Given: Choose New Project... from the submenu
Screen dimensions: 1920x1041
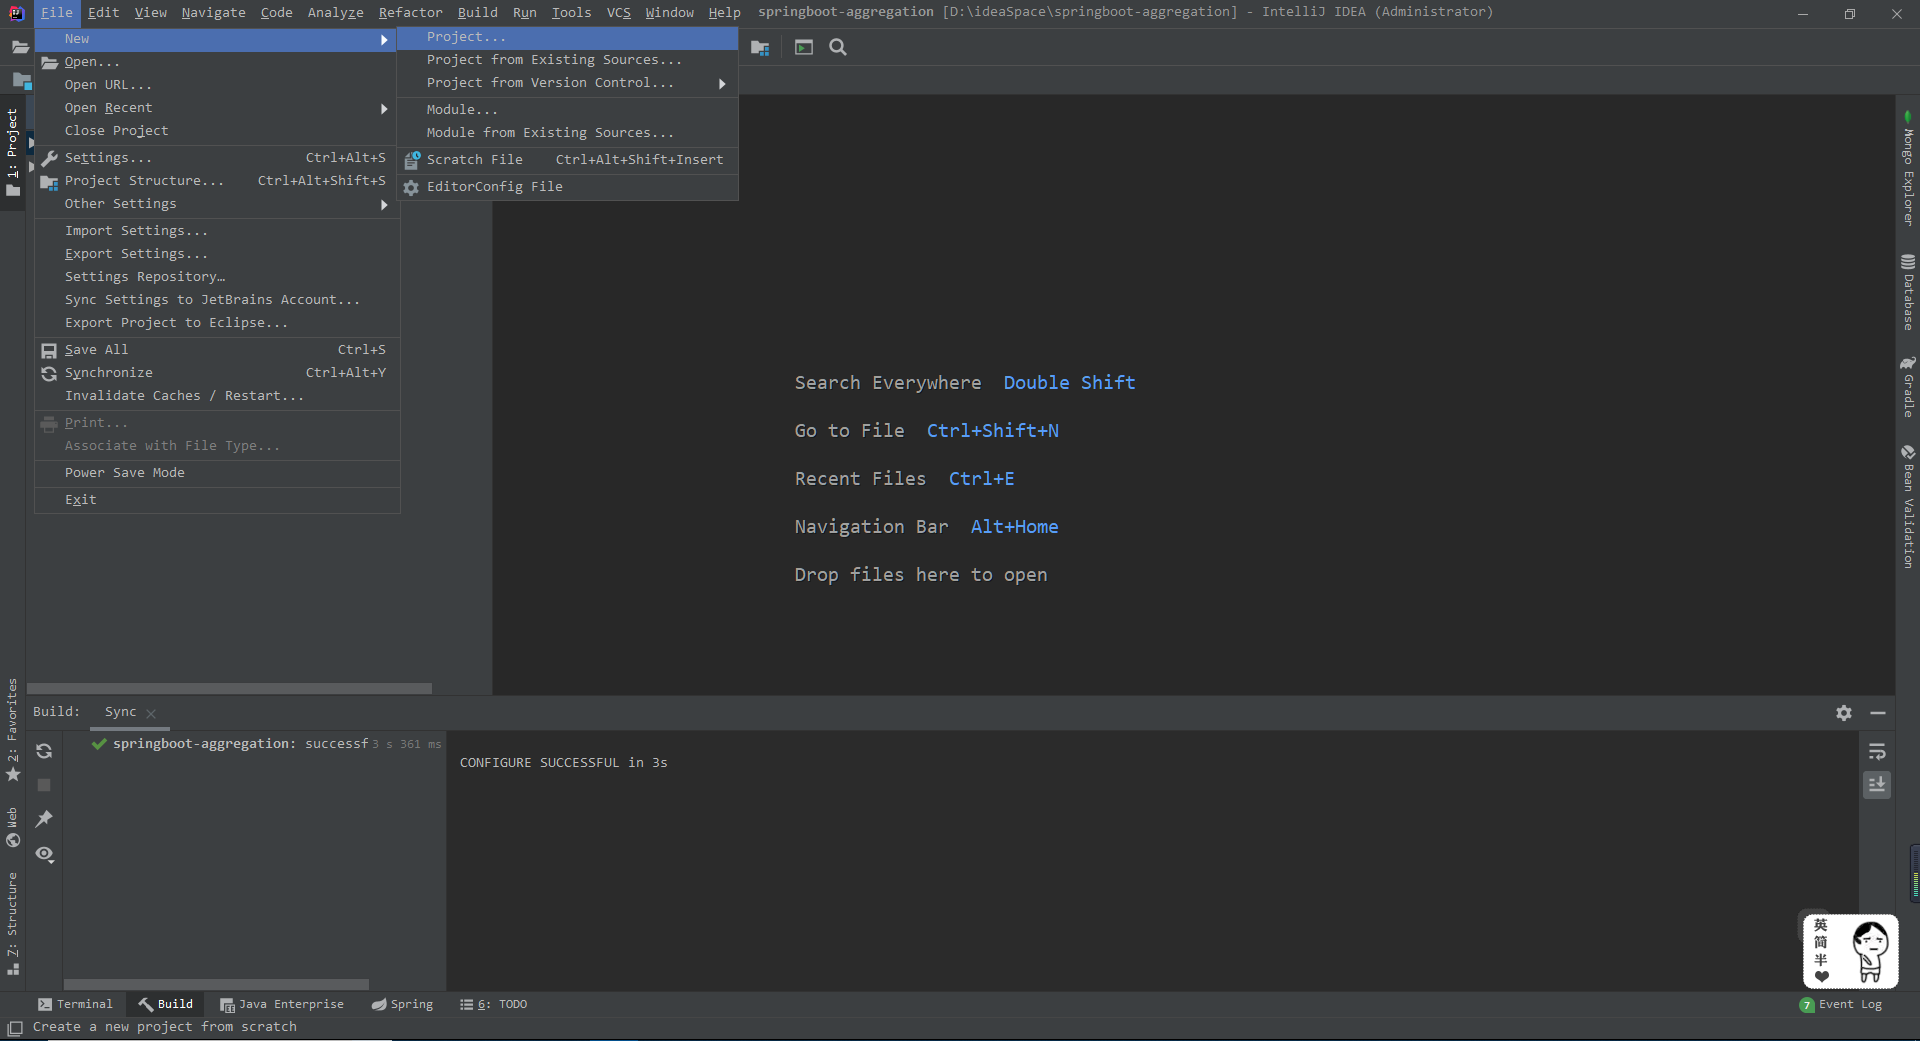Looking at the screenshot, I should pyautogui.click(x=568, y=37).
